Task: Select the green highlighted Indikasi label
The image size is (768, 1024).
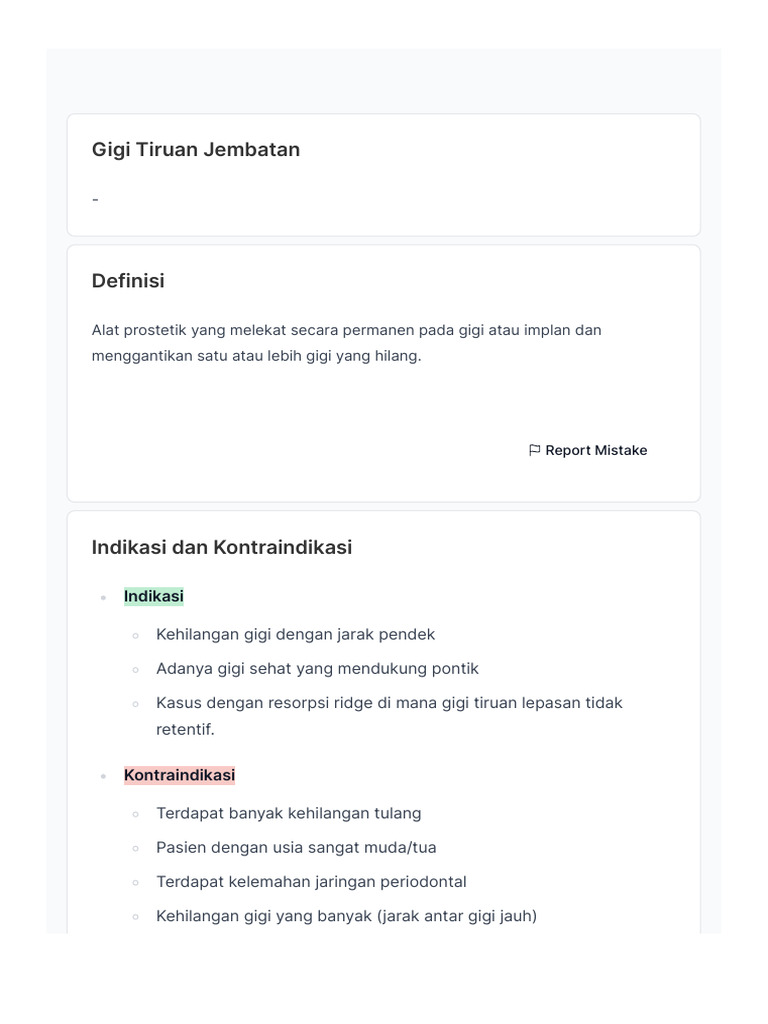Action: click(x=154, y=596)
